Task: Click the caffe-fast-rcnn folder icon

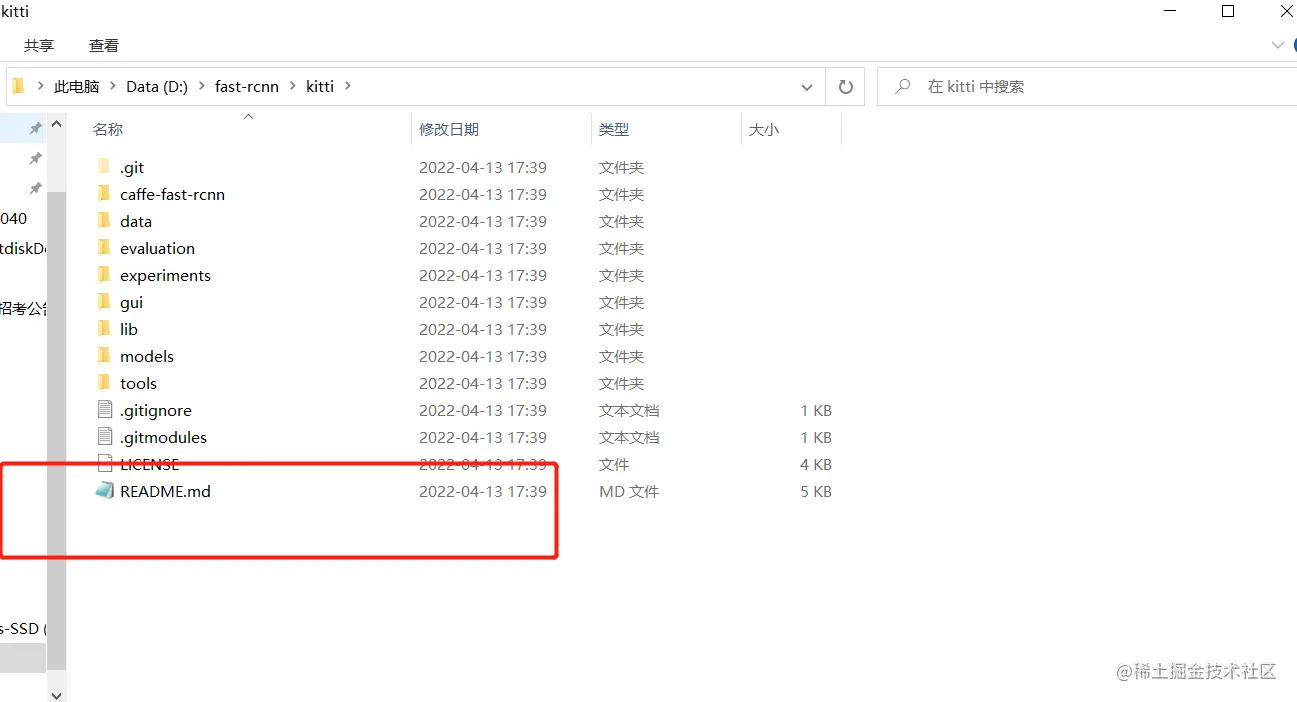Action: [104, 193]
